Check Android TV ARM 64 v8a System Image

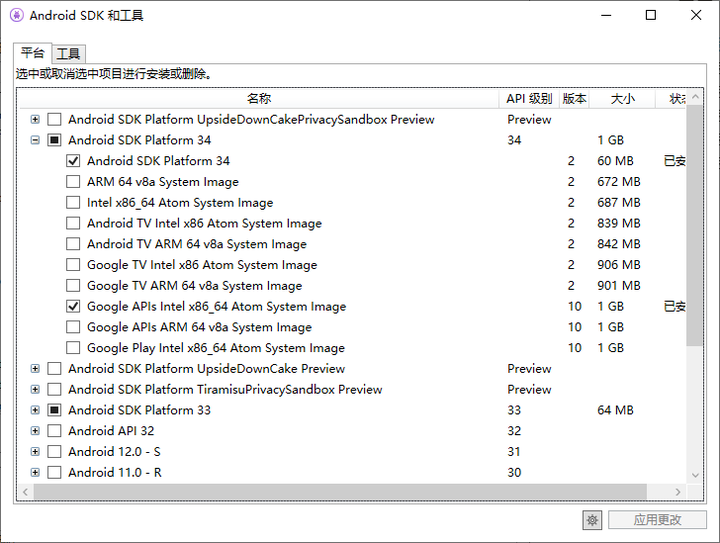[73, 244]
